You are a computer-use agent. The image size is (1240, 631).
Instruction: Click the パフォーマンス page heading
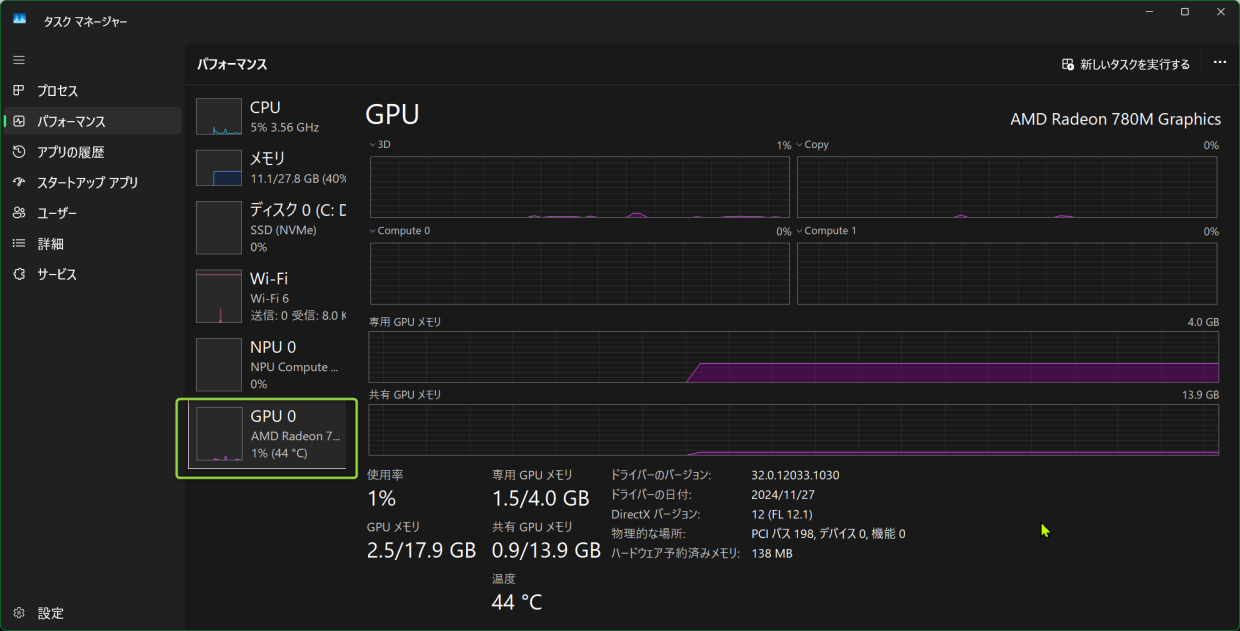232,64
